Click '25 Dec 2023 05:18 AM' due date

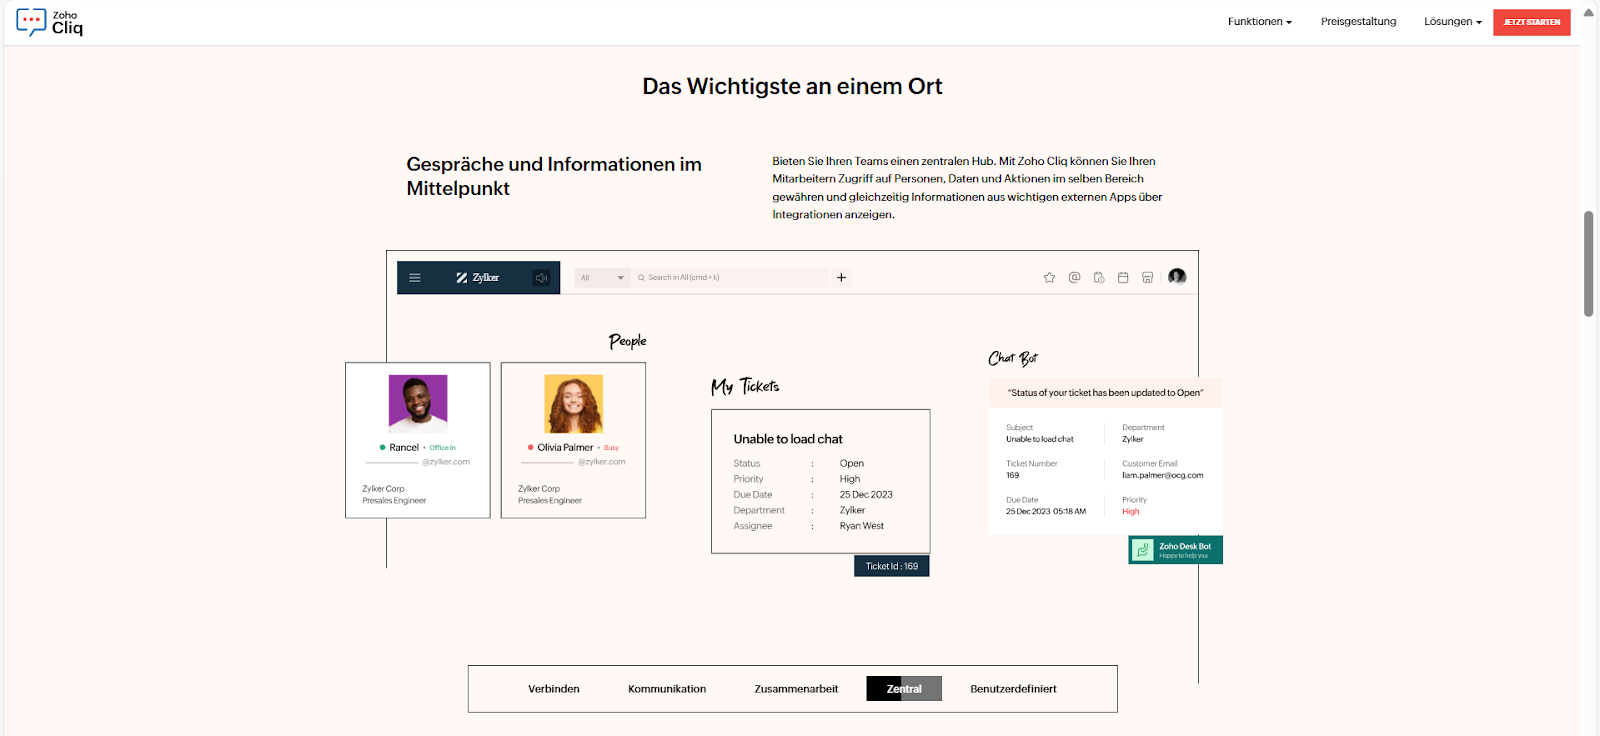1046,512
